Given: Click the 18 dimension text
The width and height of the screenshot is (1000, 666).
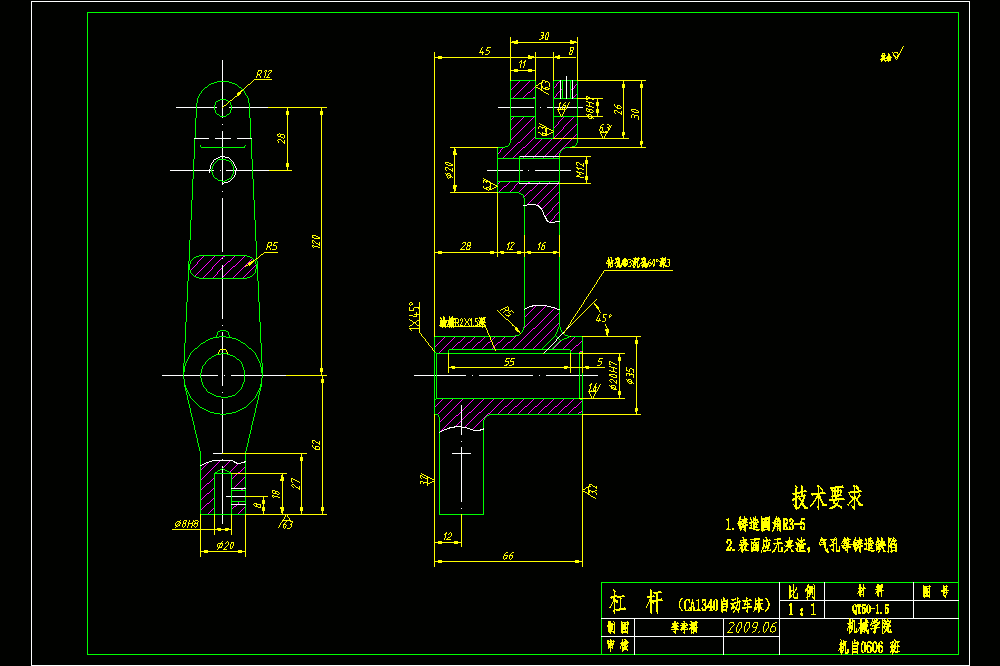Looking at the screenshot, I should (276, 494).
